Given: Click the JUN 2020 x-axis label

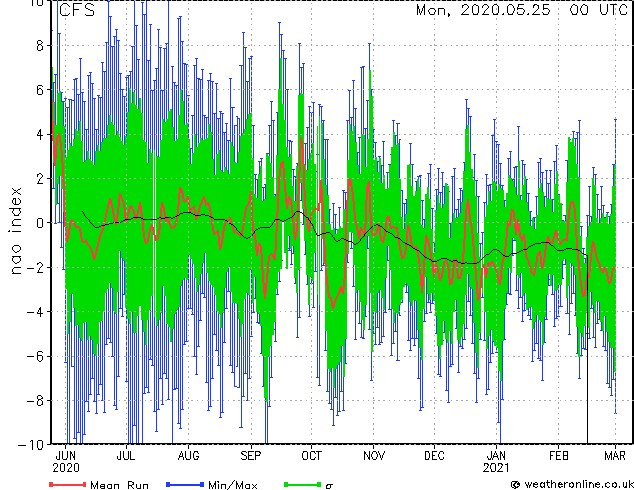Looking at the screenshot, I should click(66, 462).
